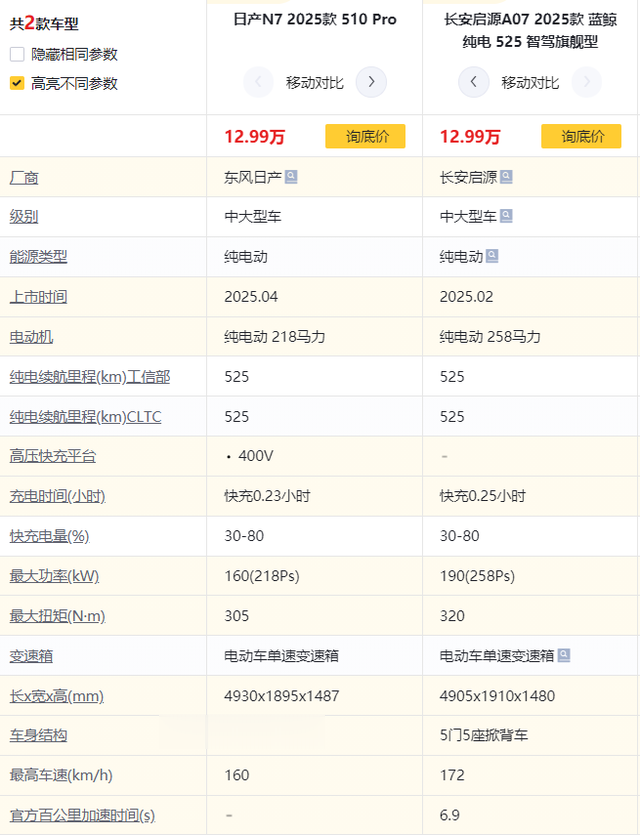Uncheck 高亮不同参数 checkbox

click(x=17, y=83)
